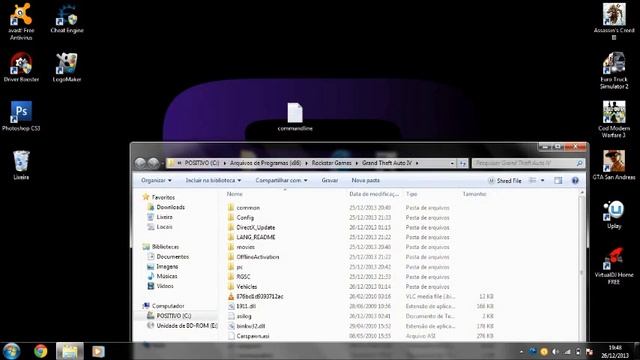640x360 pixels.
Task: Open VirtualDJ Home FREE shortcut
Action: [x=614, y=265]
